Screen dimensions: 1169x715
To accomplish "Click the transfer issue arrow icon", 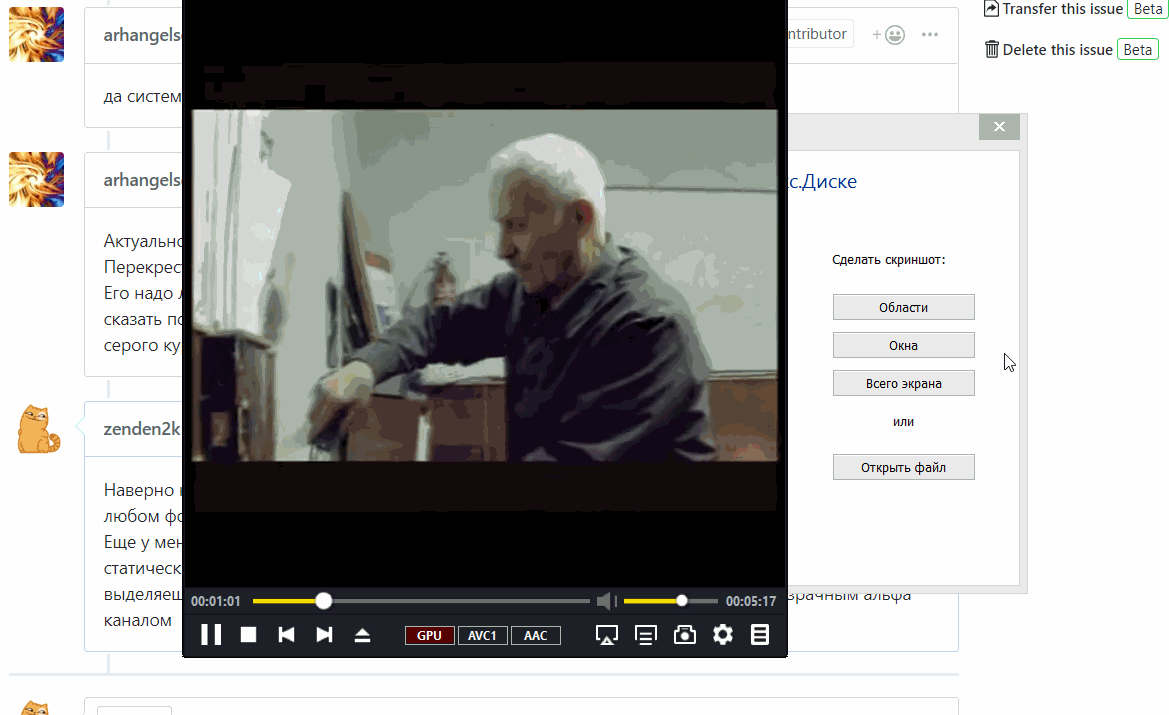I will pyautogui.click(x=992, y=9).
